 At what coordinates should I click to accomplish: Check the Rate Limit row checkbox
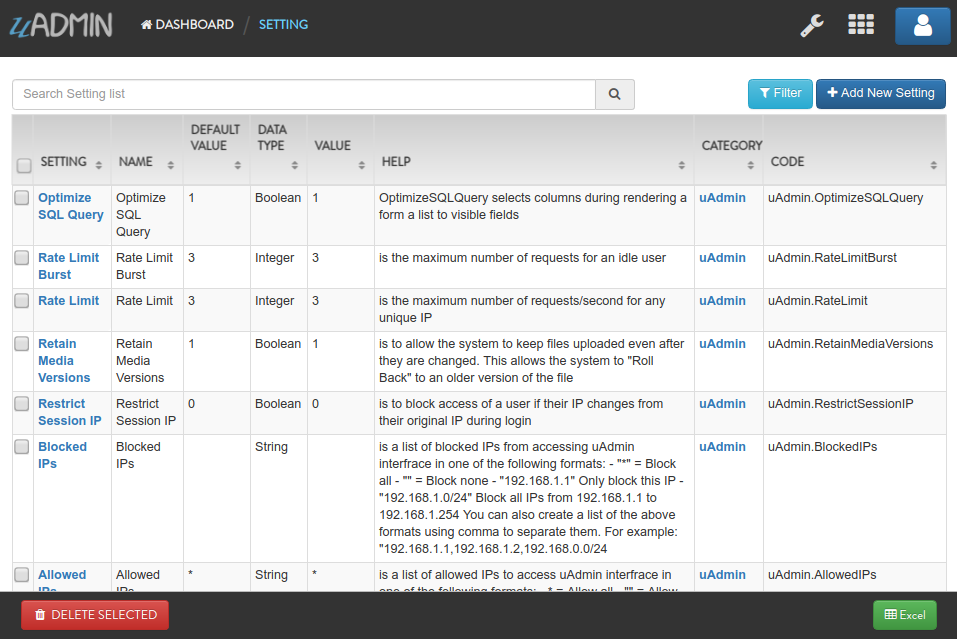point(21,301)
